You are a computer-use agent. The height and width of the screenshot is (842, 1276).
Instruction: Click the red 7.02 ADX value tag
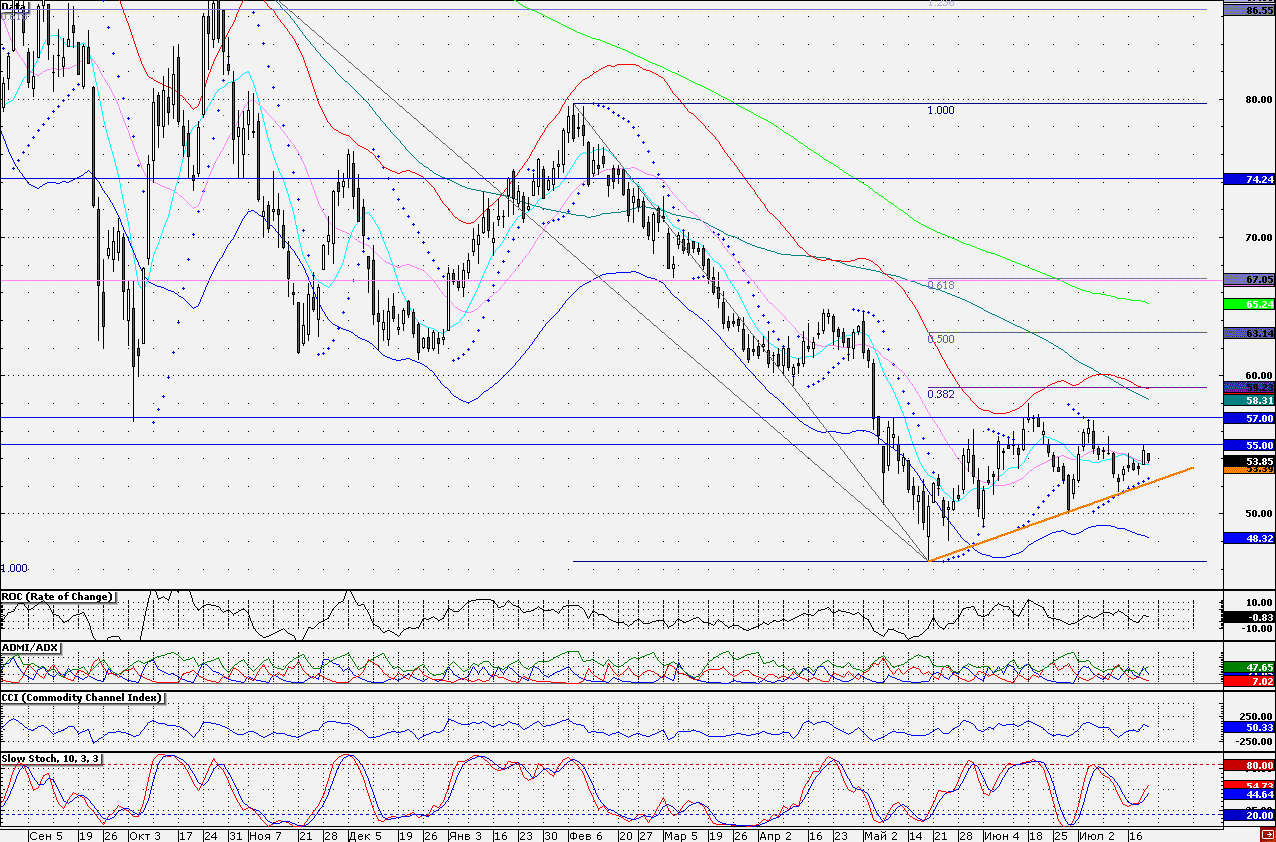[1250, 681]
